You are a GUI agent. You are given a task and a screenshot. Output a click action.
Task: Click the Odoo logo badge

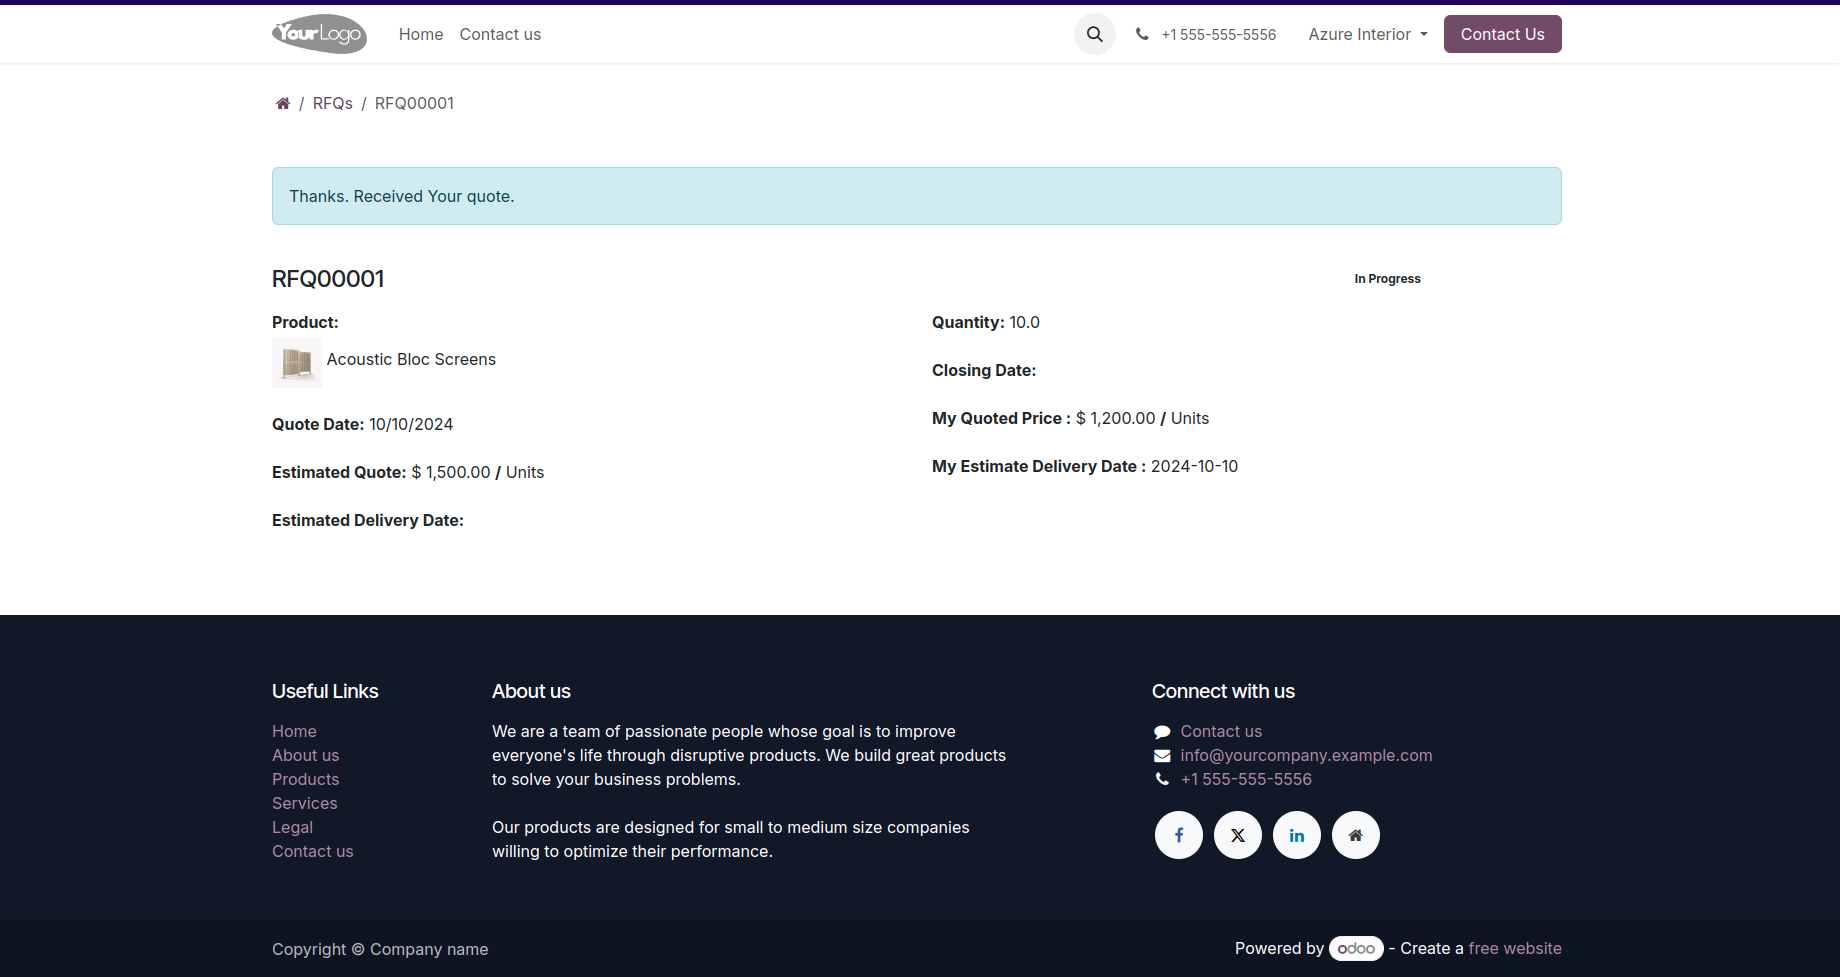[1356, 948]
